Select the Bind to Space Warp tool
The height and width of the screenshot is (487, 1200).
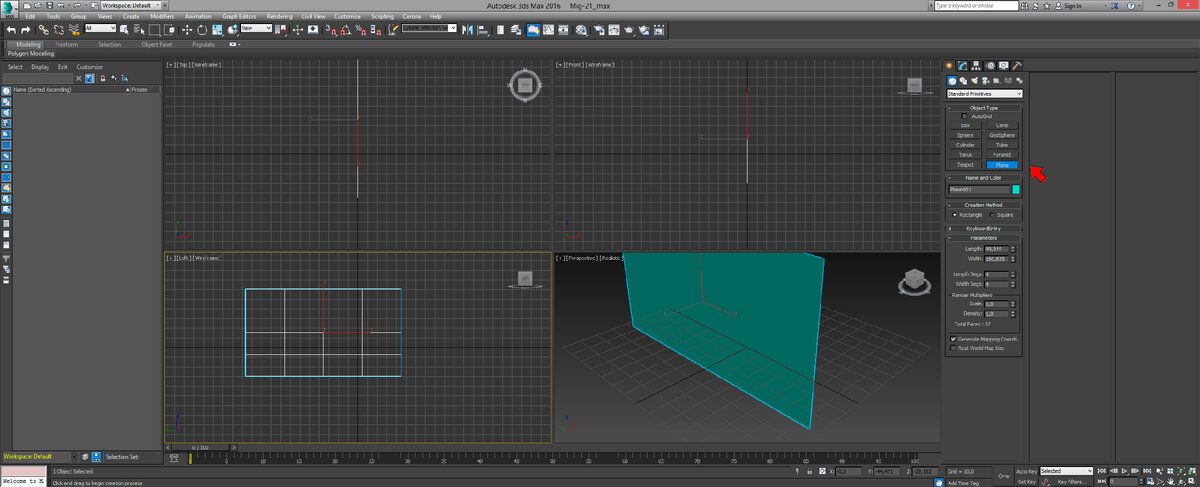tap(75, 30)
